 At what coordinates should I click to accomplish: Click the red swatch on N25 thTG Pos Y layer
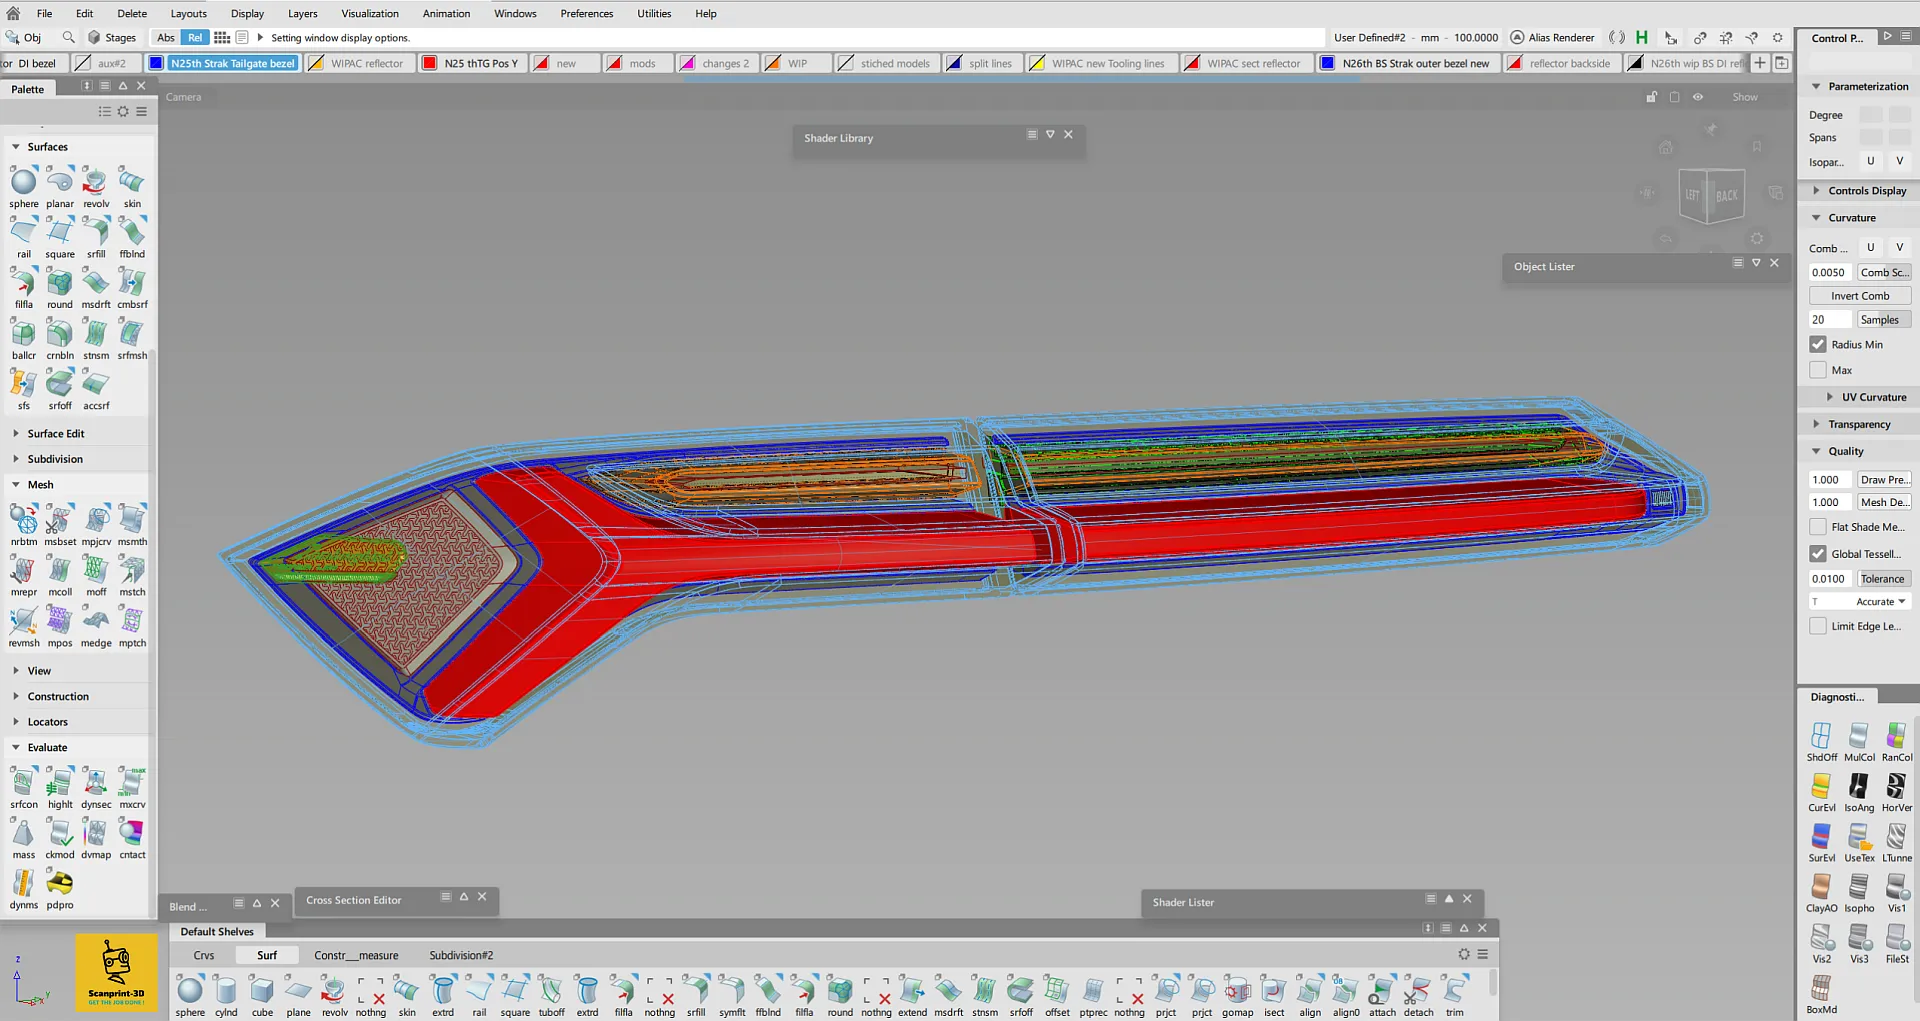tap(429, 63)
